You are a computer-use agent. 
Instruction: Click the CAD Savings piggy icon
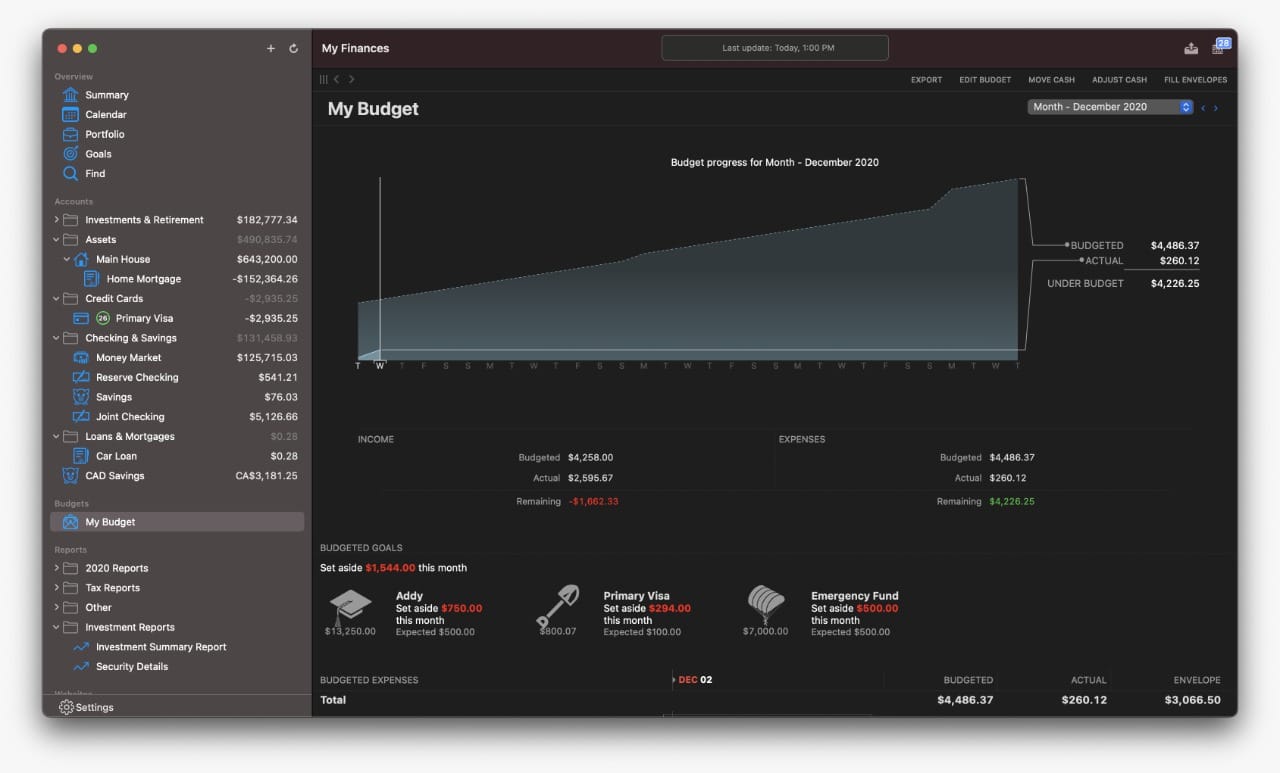(x=70, y=476)
